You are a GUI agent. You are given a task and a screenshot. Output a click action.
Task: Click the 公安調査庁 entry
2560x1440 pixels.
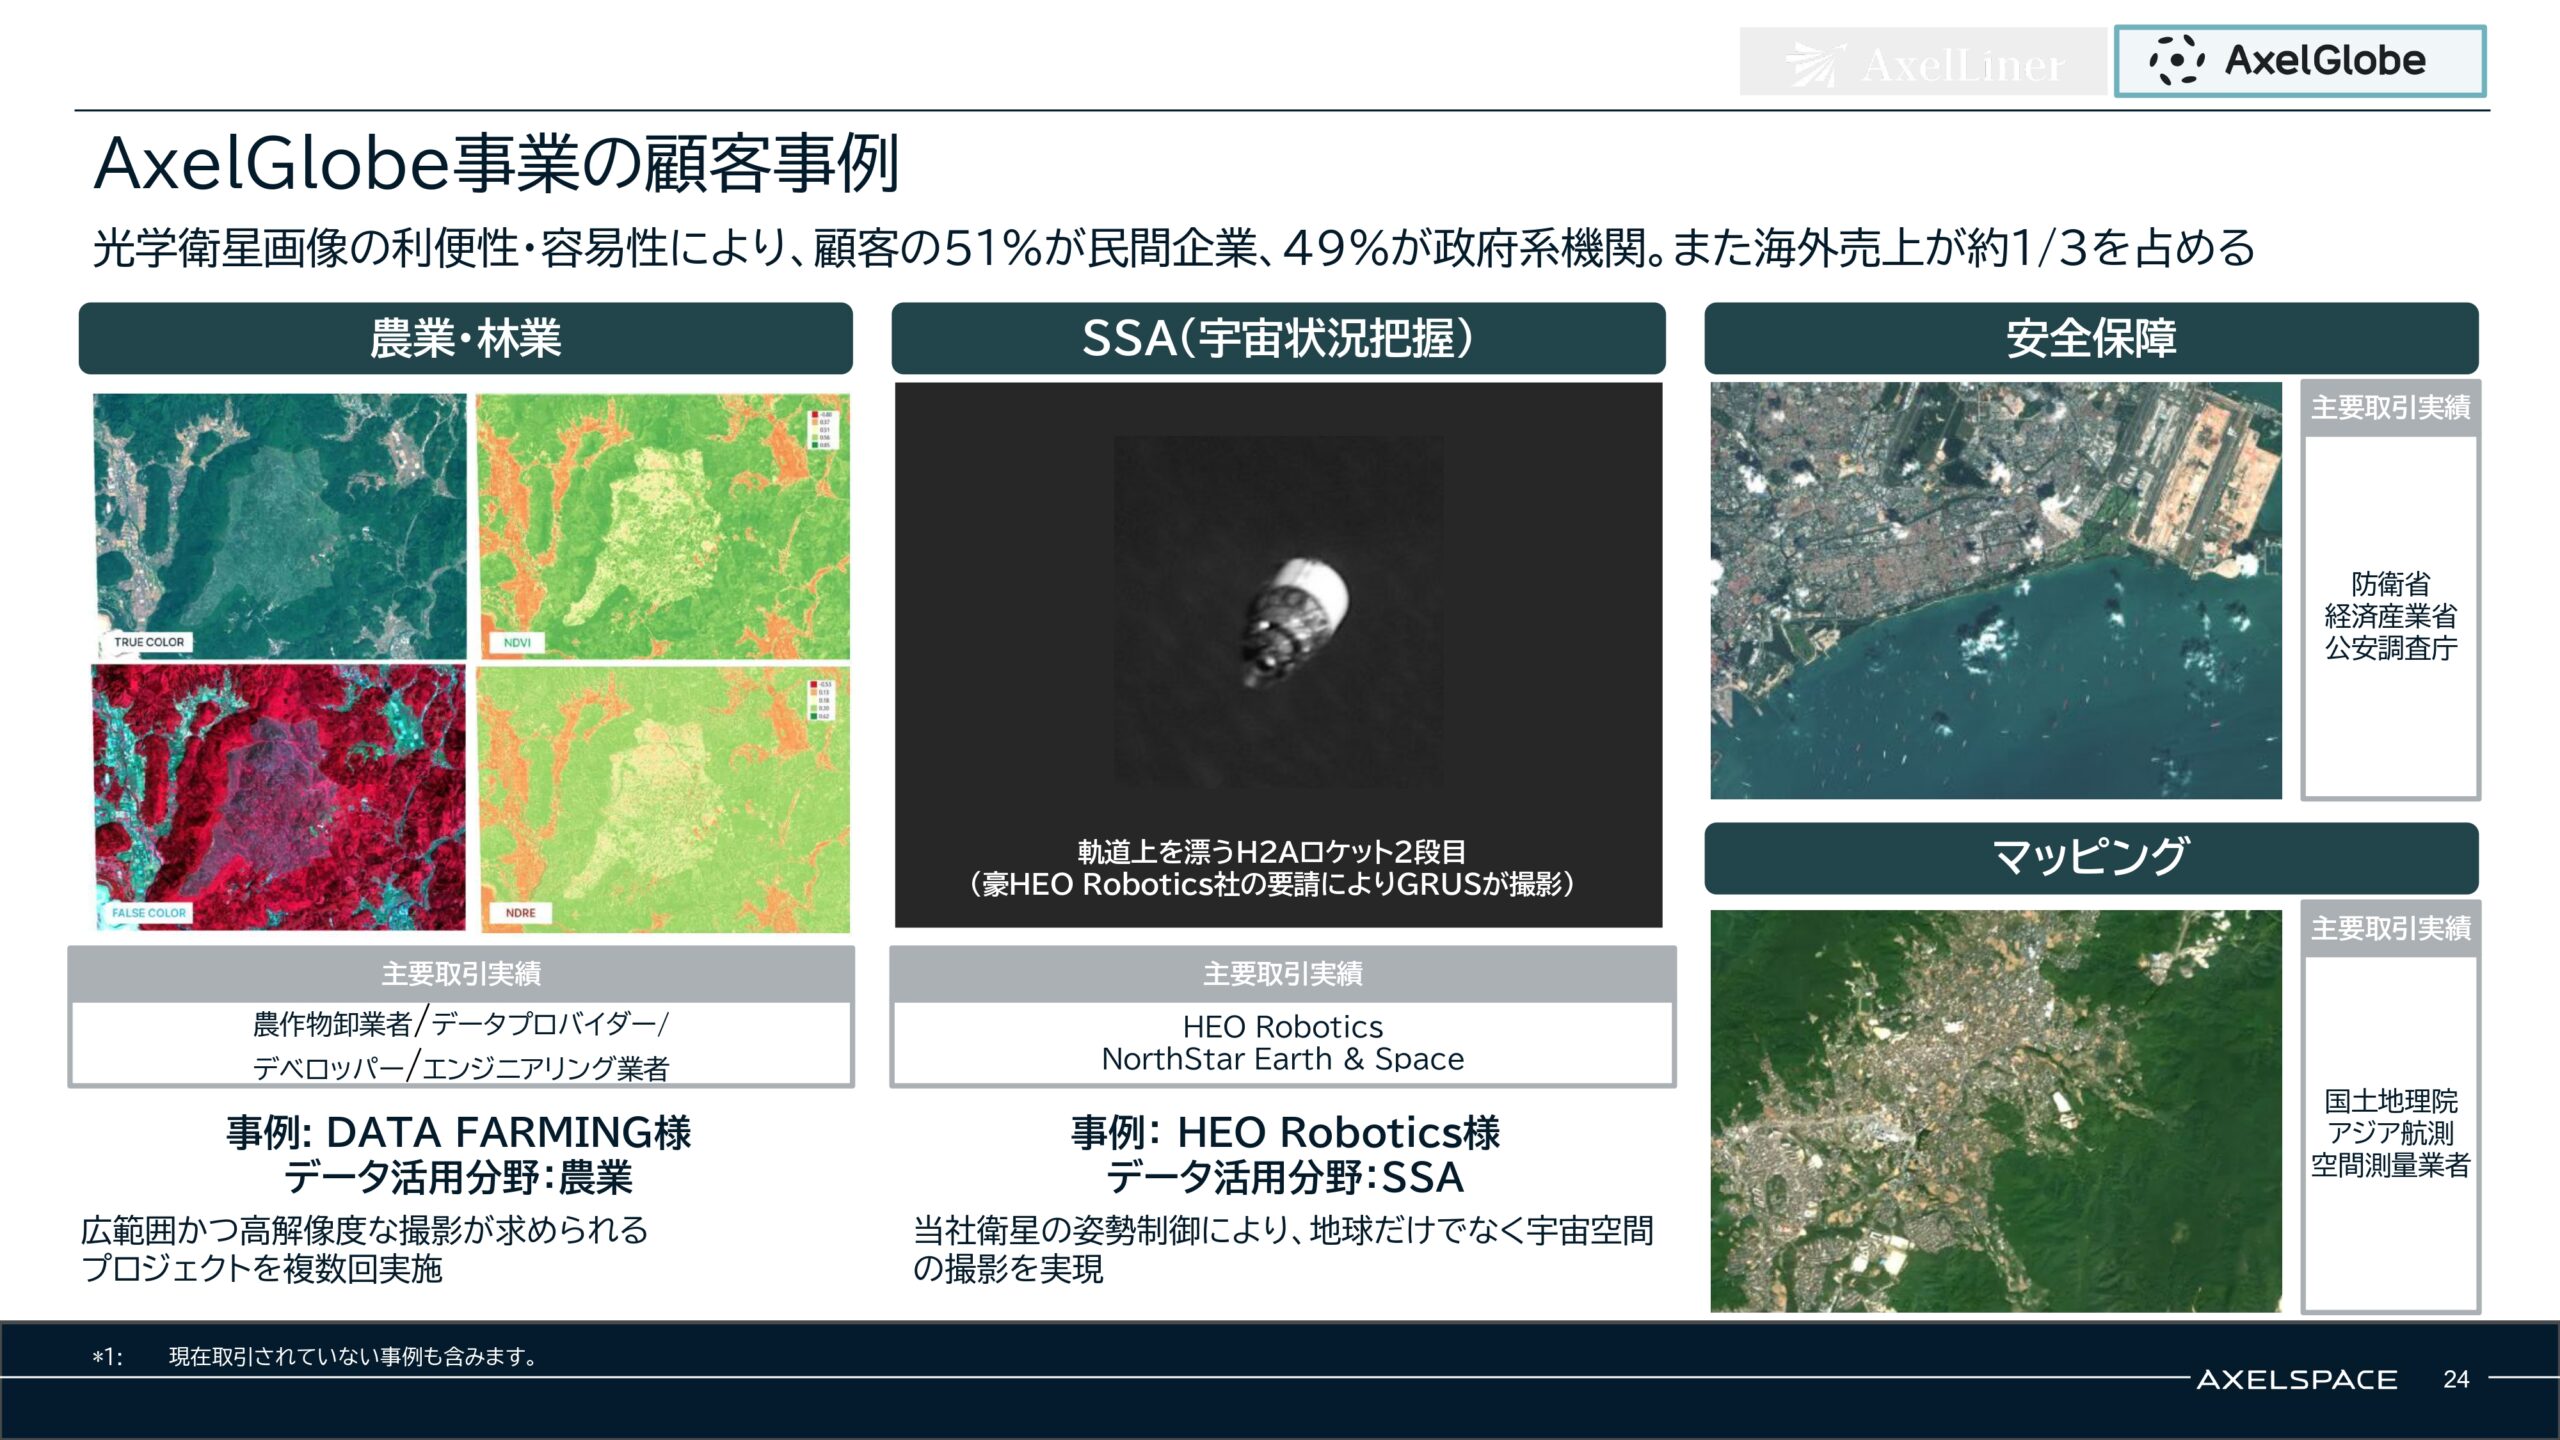2391,648
